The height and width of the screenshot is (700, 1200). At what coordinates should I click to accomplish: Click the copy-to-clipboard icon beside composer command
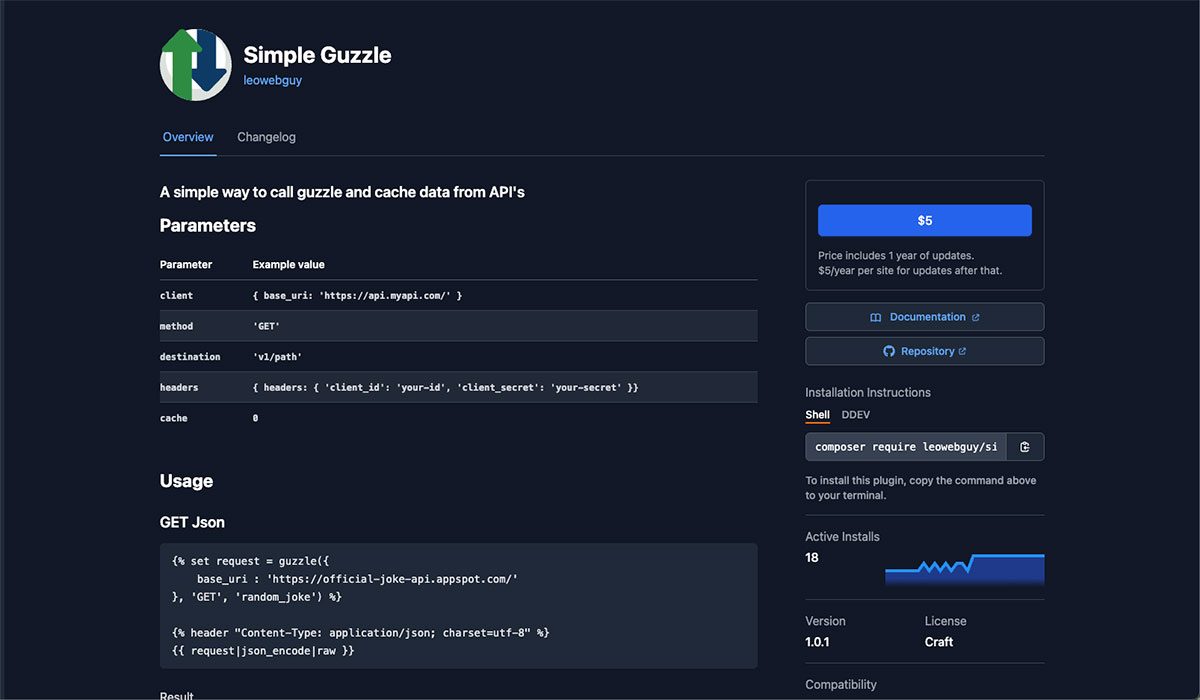pos(1025,447)
